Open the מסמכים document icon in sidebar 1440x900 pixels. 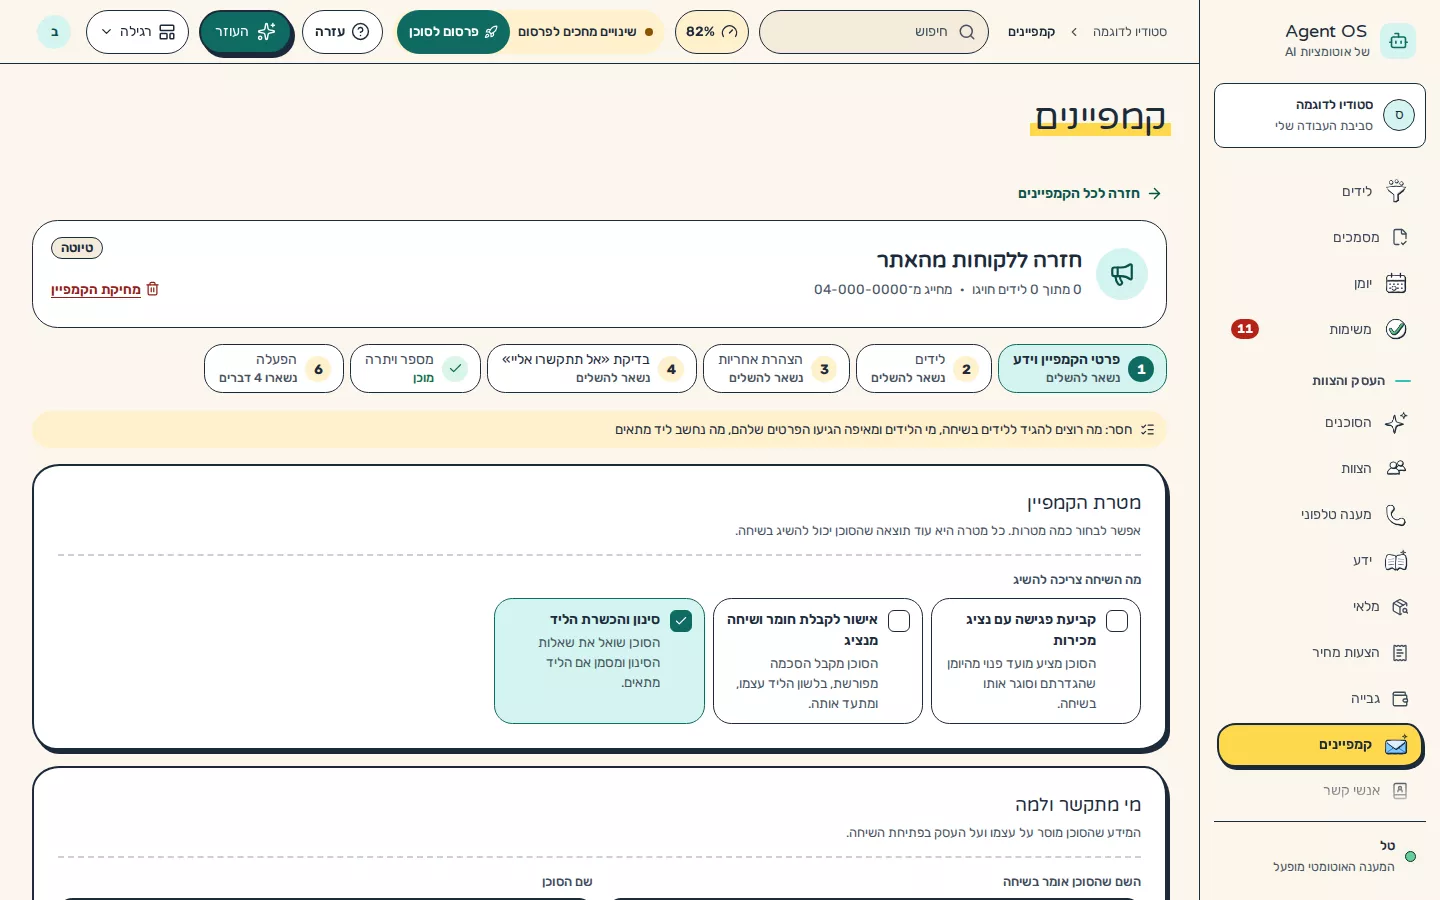point(1399,237)
